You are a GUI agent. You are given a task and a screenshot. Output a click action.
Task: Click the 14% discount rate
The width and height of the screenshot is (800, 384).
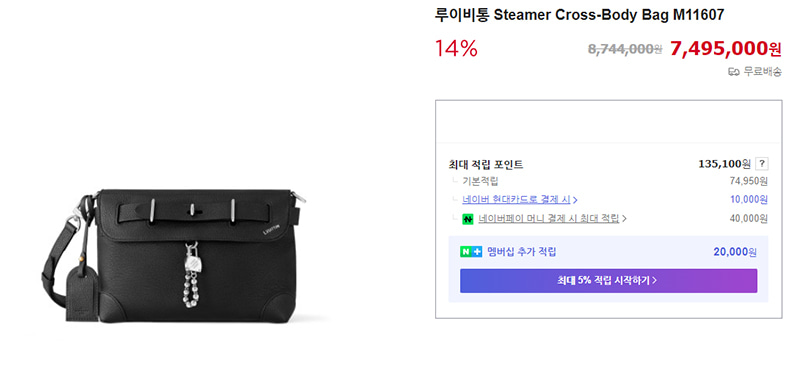456,48
